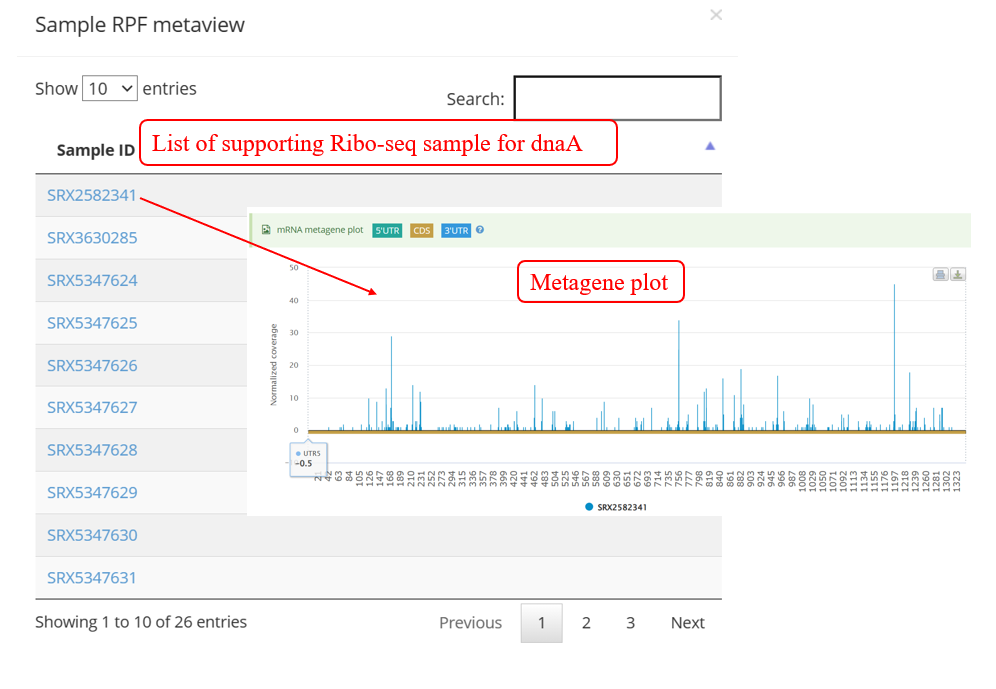Click the 5'UTR label badge
Image resolution: width=996 pixels, height=689 pixels.
point(386,231)
